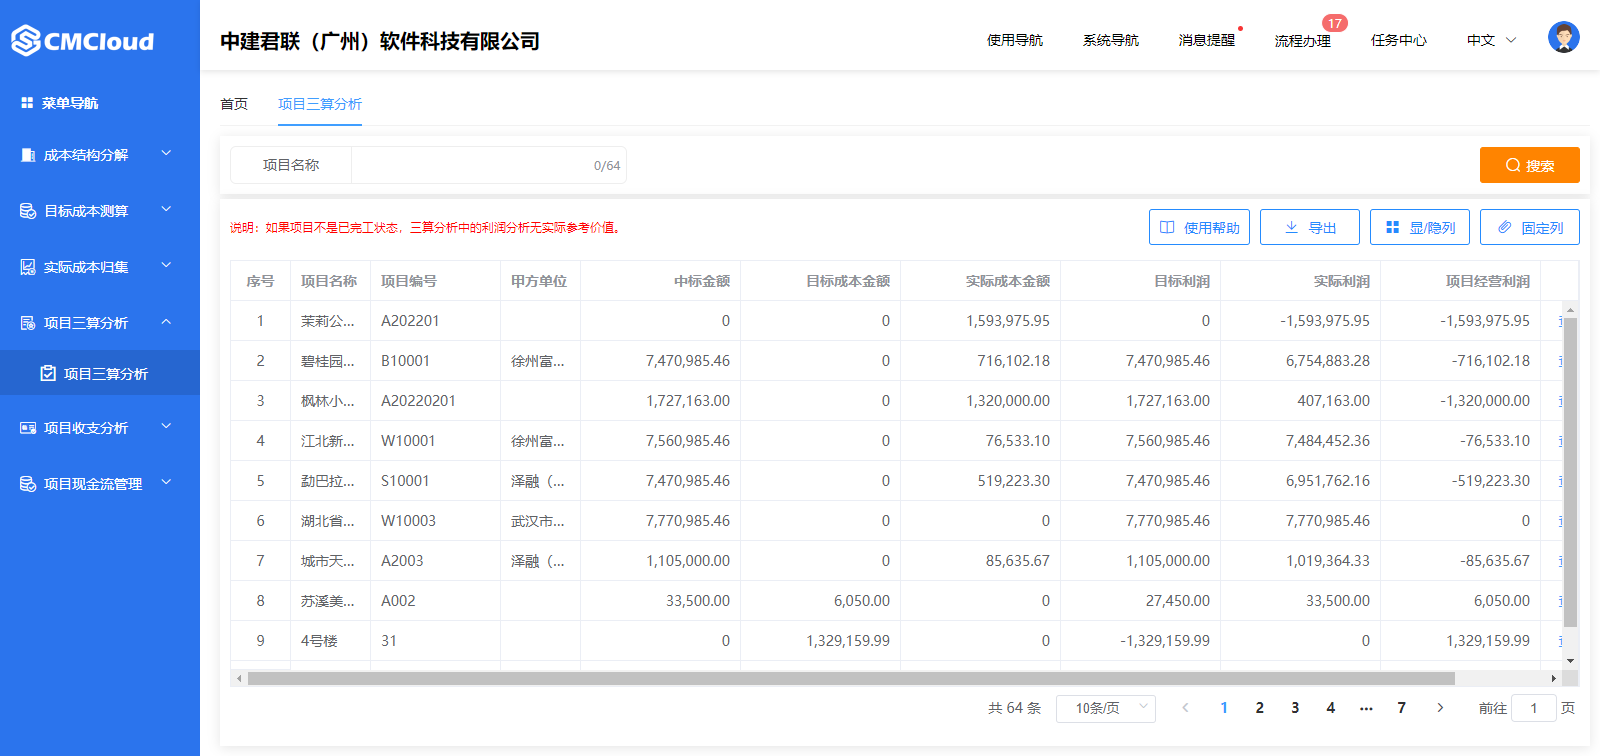Screen dimensions: 1600x756
Task: Click the 目标成本测算 sidebar icon
Action: [28, 211]
